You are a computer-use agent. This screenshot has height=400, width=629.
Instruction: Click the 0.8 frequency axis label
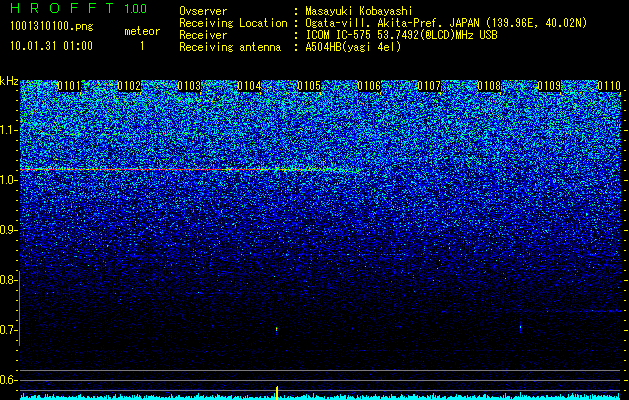[8, 280]
